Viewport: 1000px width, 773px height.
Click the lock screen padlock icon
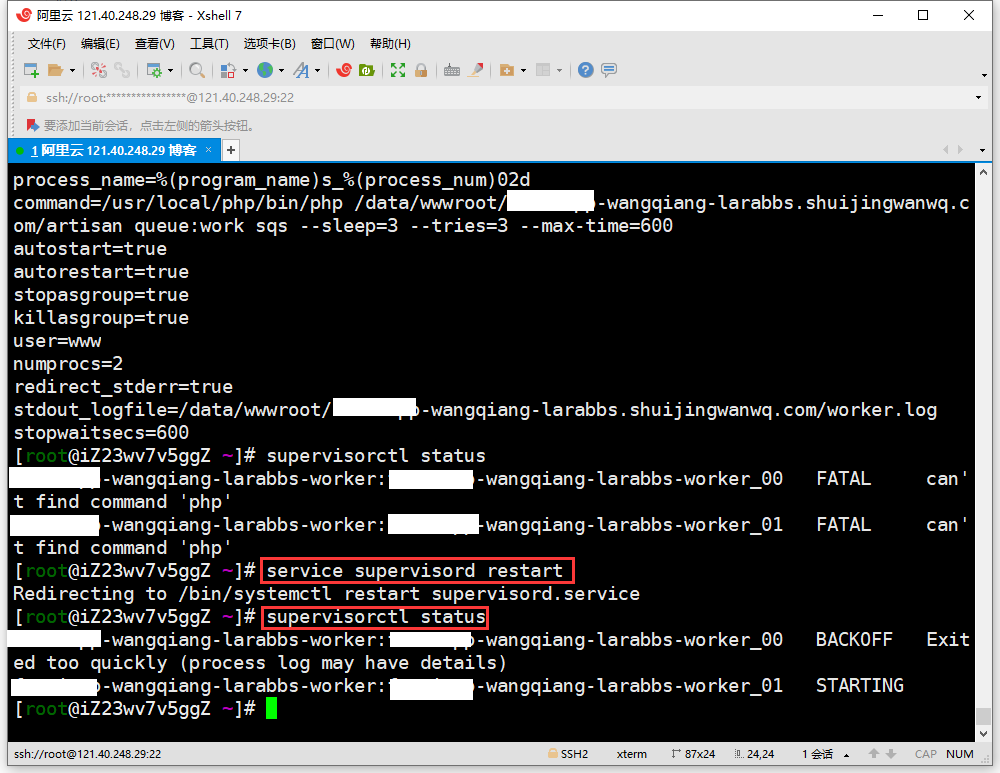pos(421,70)
